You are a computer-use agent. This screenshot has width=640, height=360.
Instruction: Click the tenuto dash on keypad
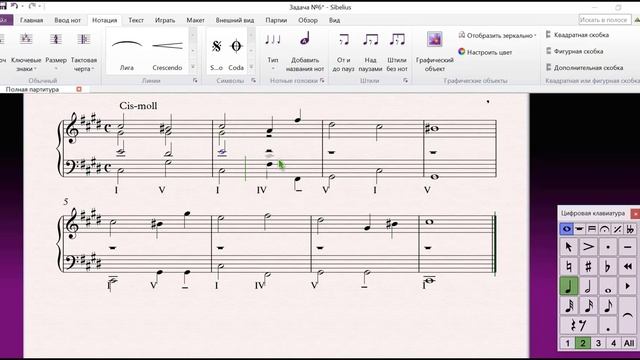click(x=628, y=247)
